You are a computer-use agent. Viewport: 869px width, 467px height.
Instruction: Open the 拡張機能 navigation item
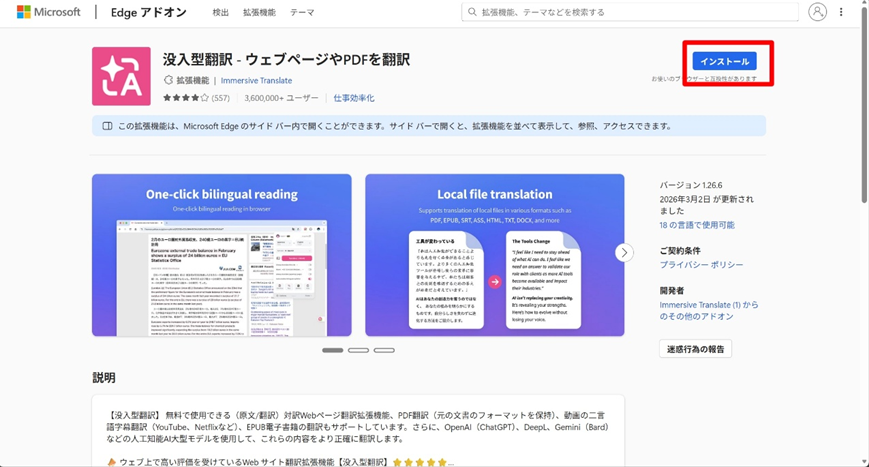click(x=259, y=12)
